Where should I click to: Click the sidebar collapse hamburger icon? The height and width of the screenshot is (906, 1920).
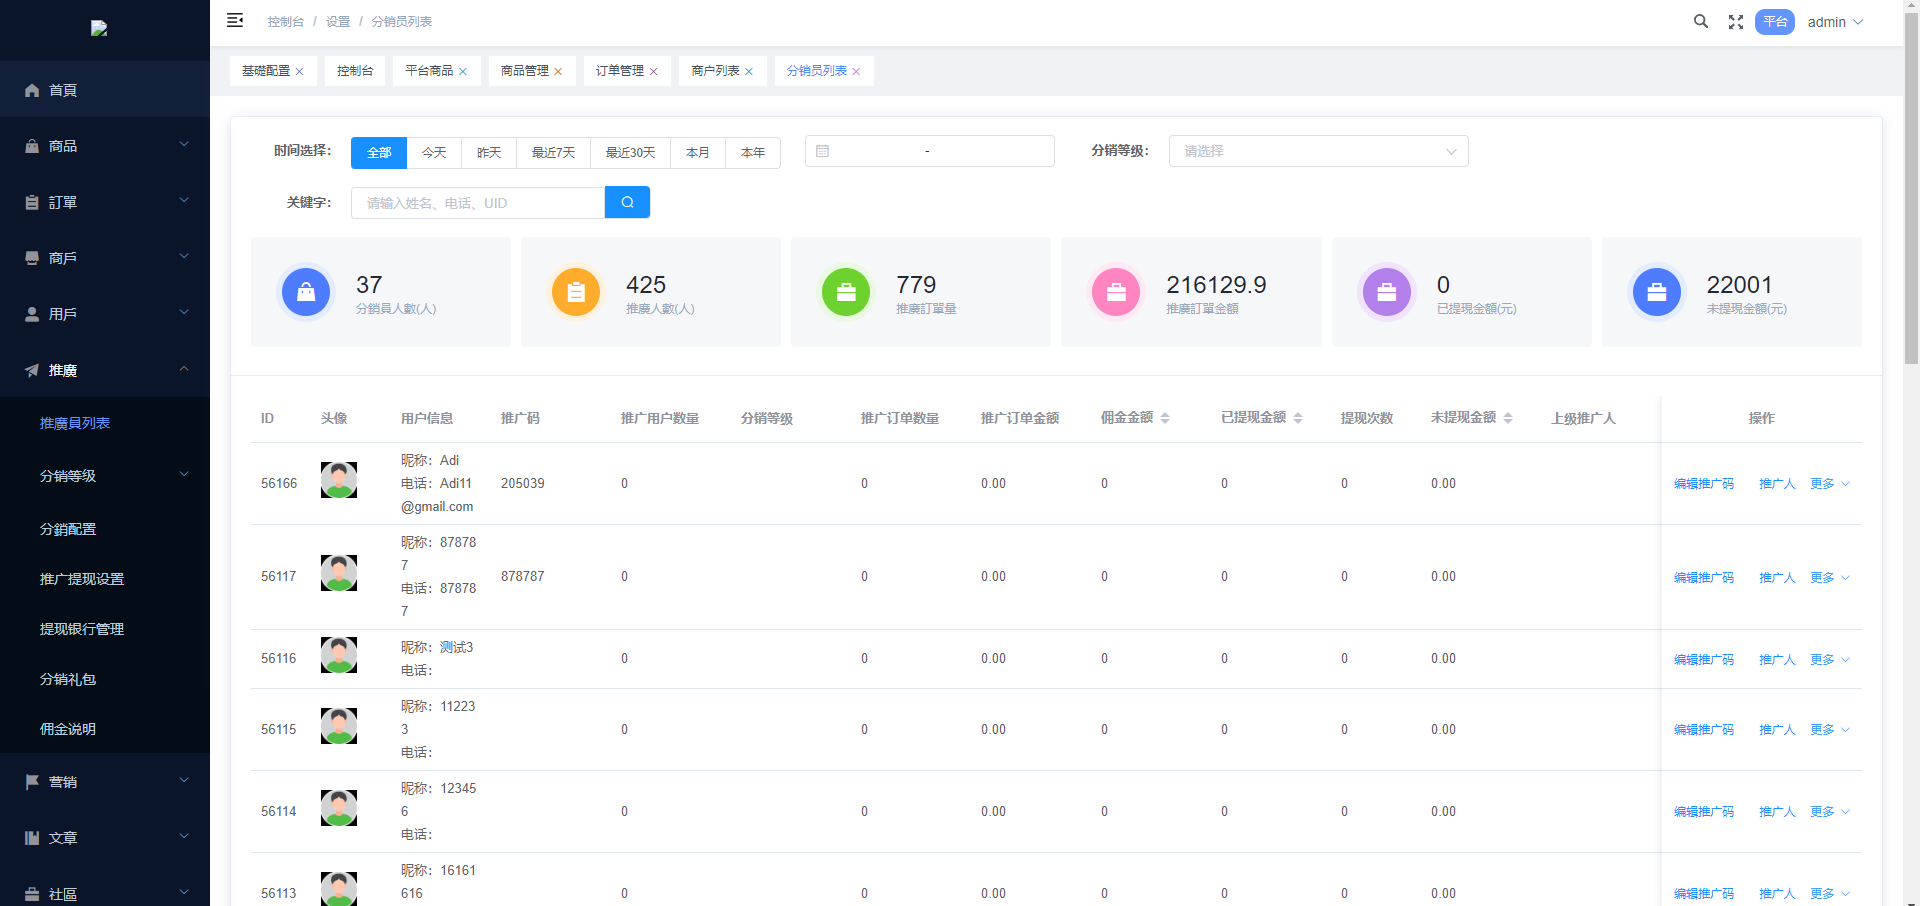[235, 21]
